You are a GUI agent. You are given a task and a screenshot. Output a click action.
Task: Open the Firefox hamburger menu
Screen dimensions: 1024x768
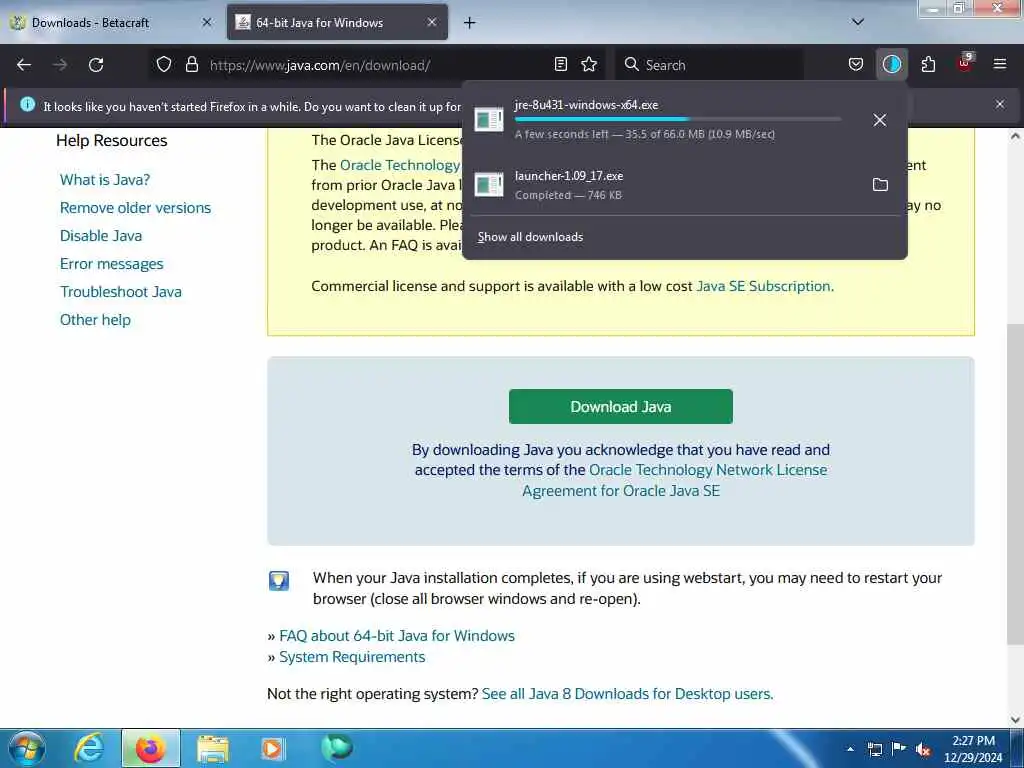(x=1000, y=64)
